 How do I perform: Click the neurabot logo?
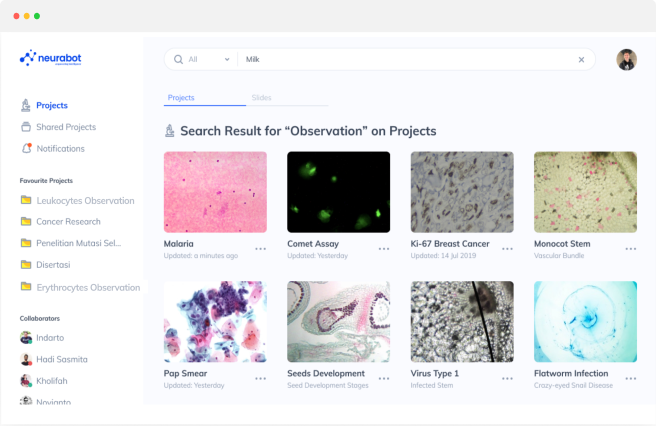[51, 58]
